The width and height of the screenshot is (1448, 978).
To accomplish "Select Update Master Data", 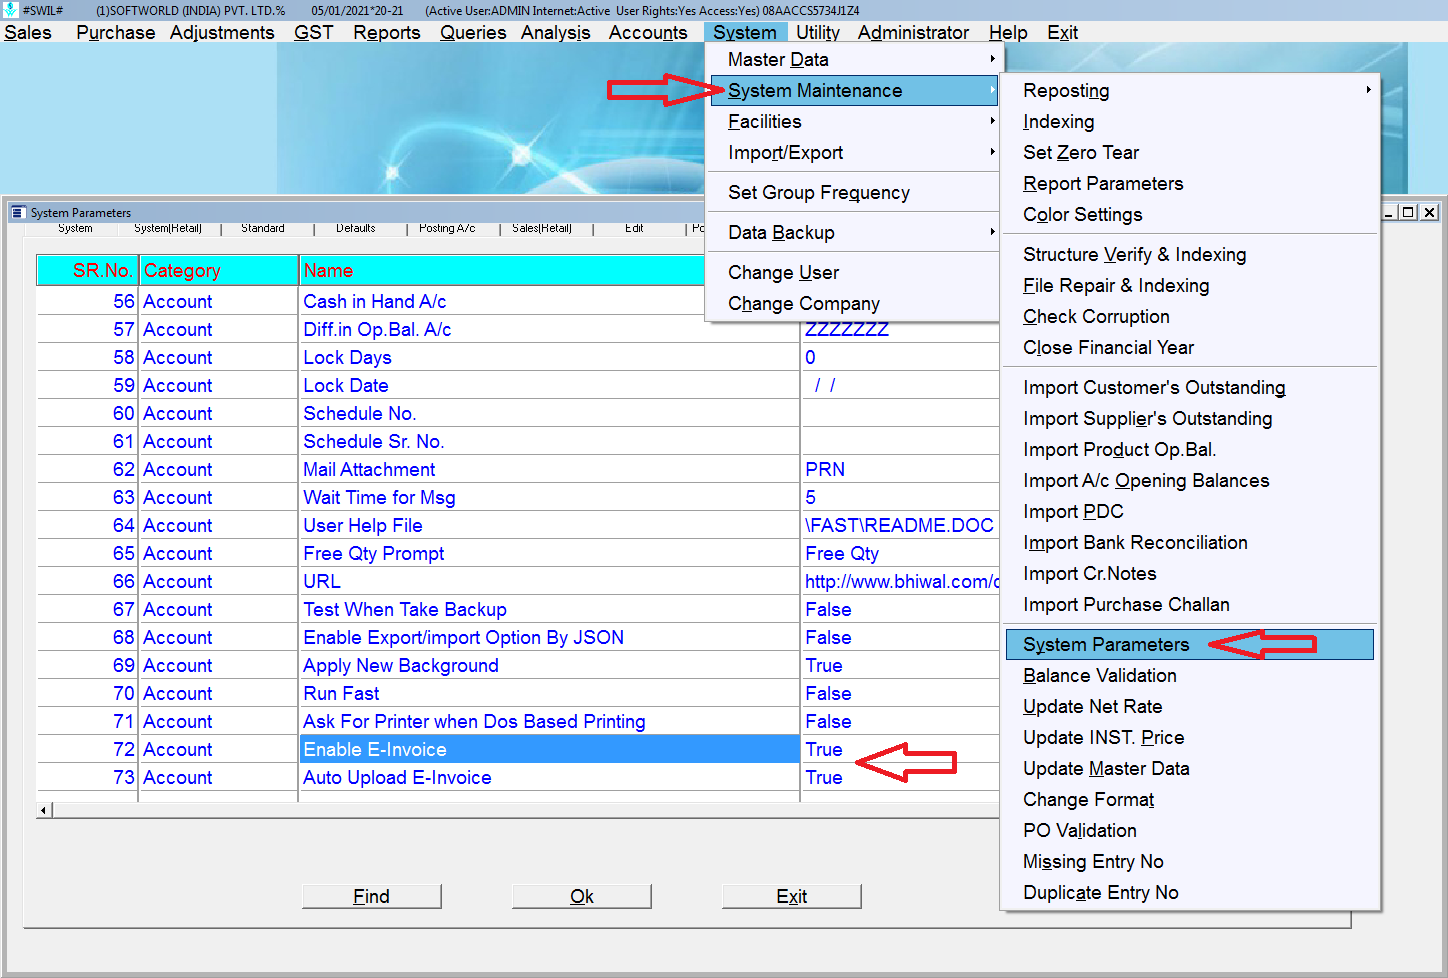I will click(1190, 768).
